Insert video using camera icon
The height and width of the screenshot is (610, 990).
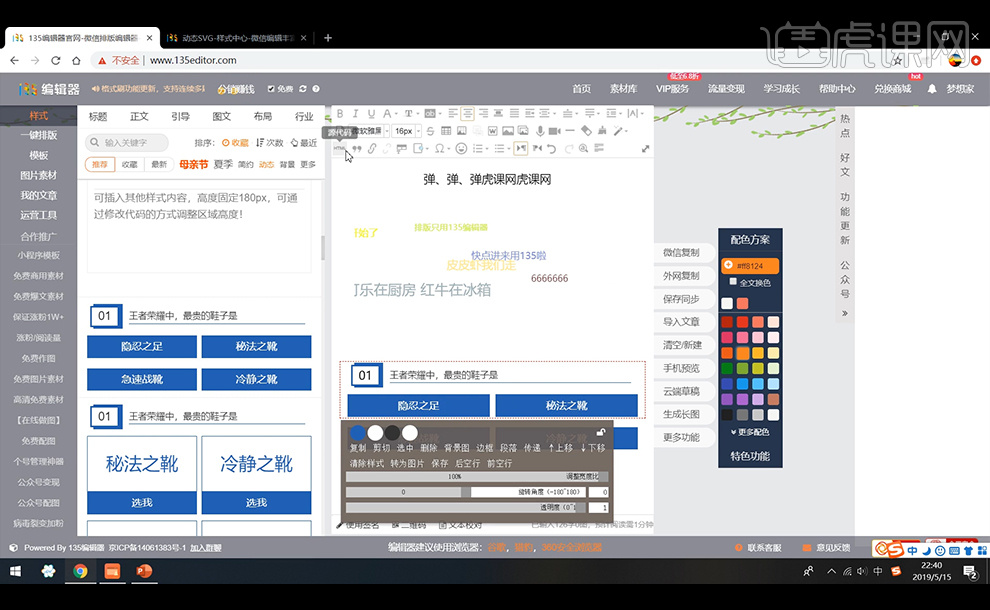[x=554, y=131]
